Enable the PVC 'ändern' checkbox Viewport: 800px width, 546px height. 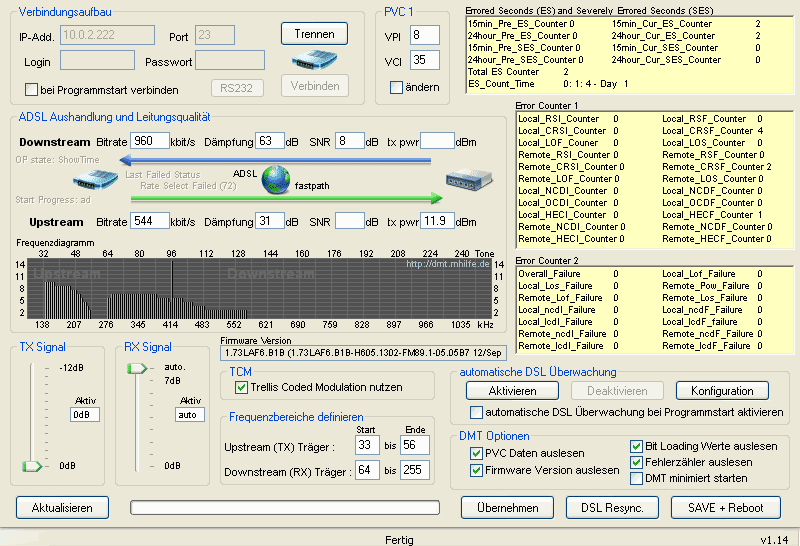[396, 87]
